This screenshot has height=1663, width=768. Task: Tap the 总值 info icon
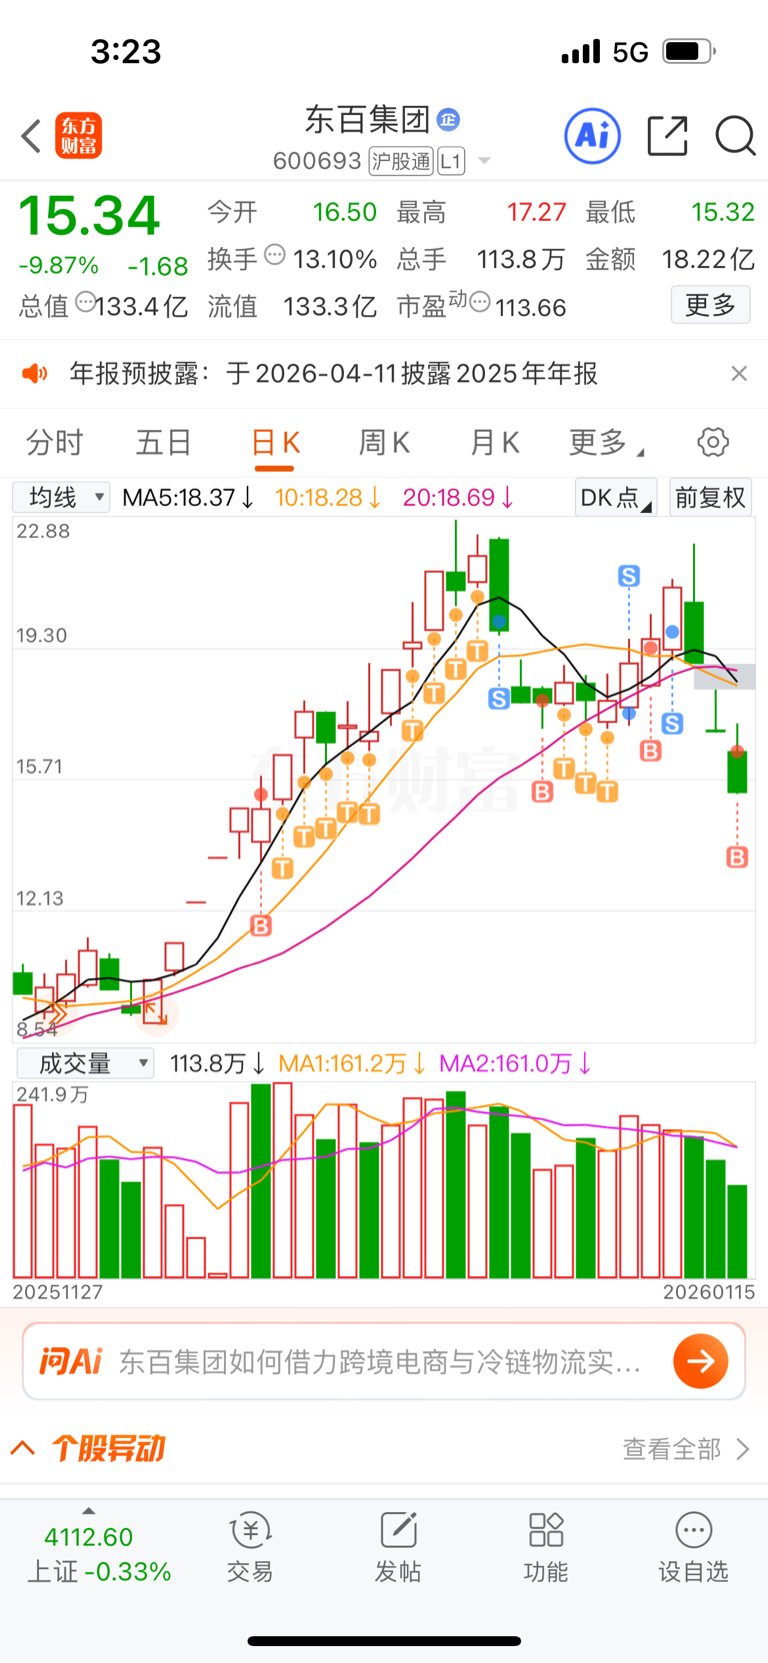click(86, 302)
